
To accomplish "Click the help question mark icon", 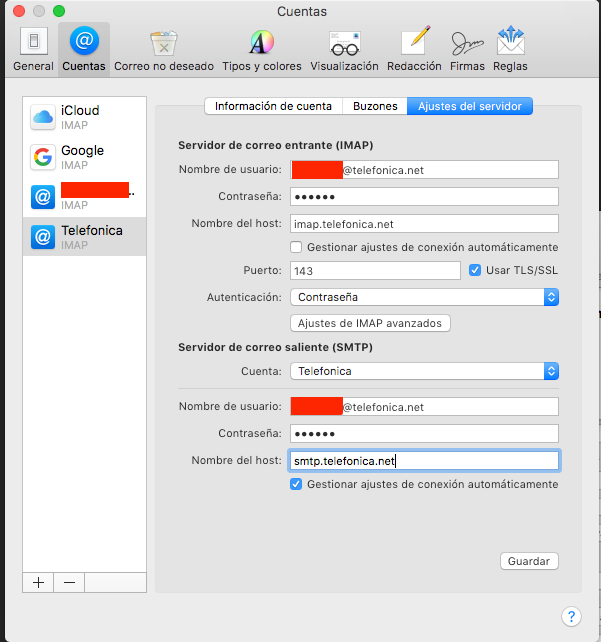I will (x=571, y=616).
